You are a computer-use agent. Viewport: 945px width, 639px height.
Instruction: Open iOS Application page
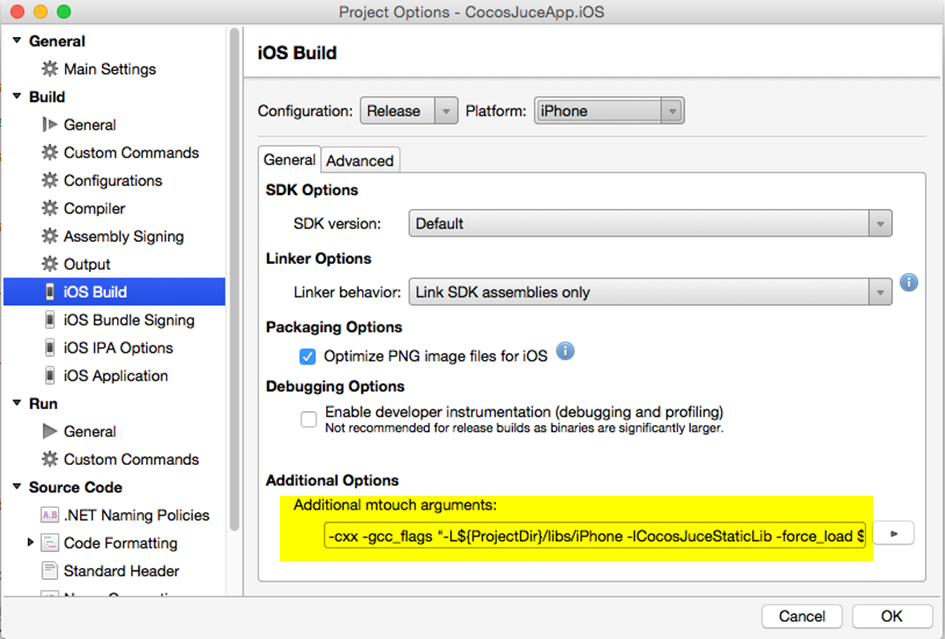(116, 376)
